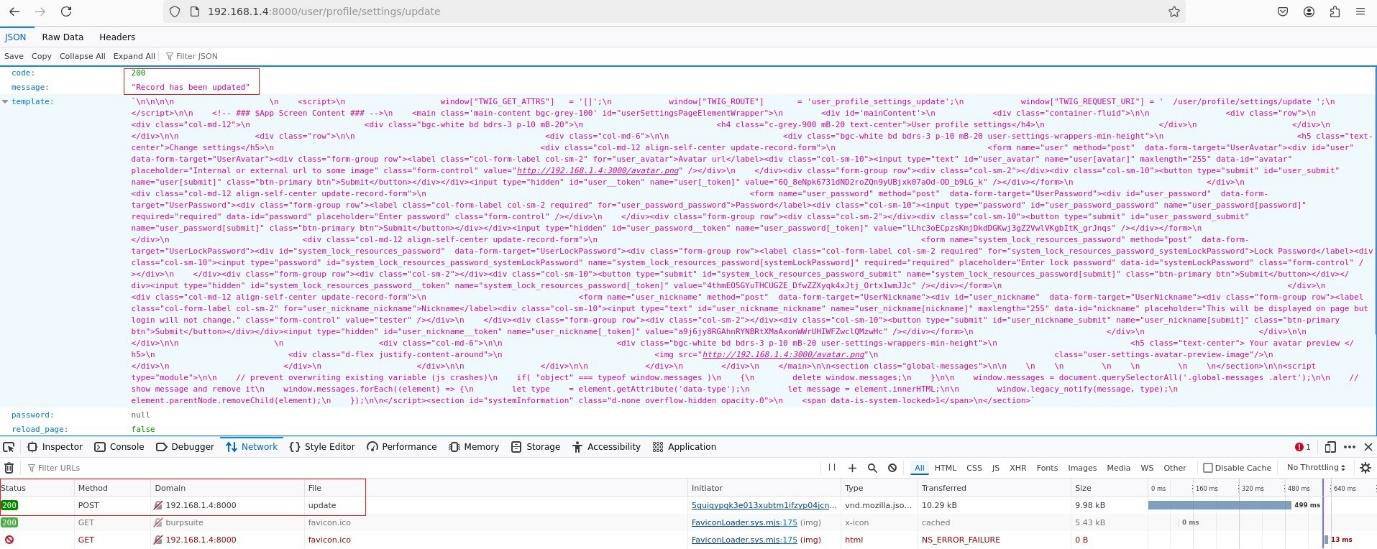Screen dimensions: 1377x549
Task: Open the Debugger panel
Action: tap(185, 447)
